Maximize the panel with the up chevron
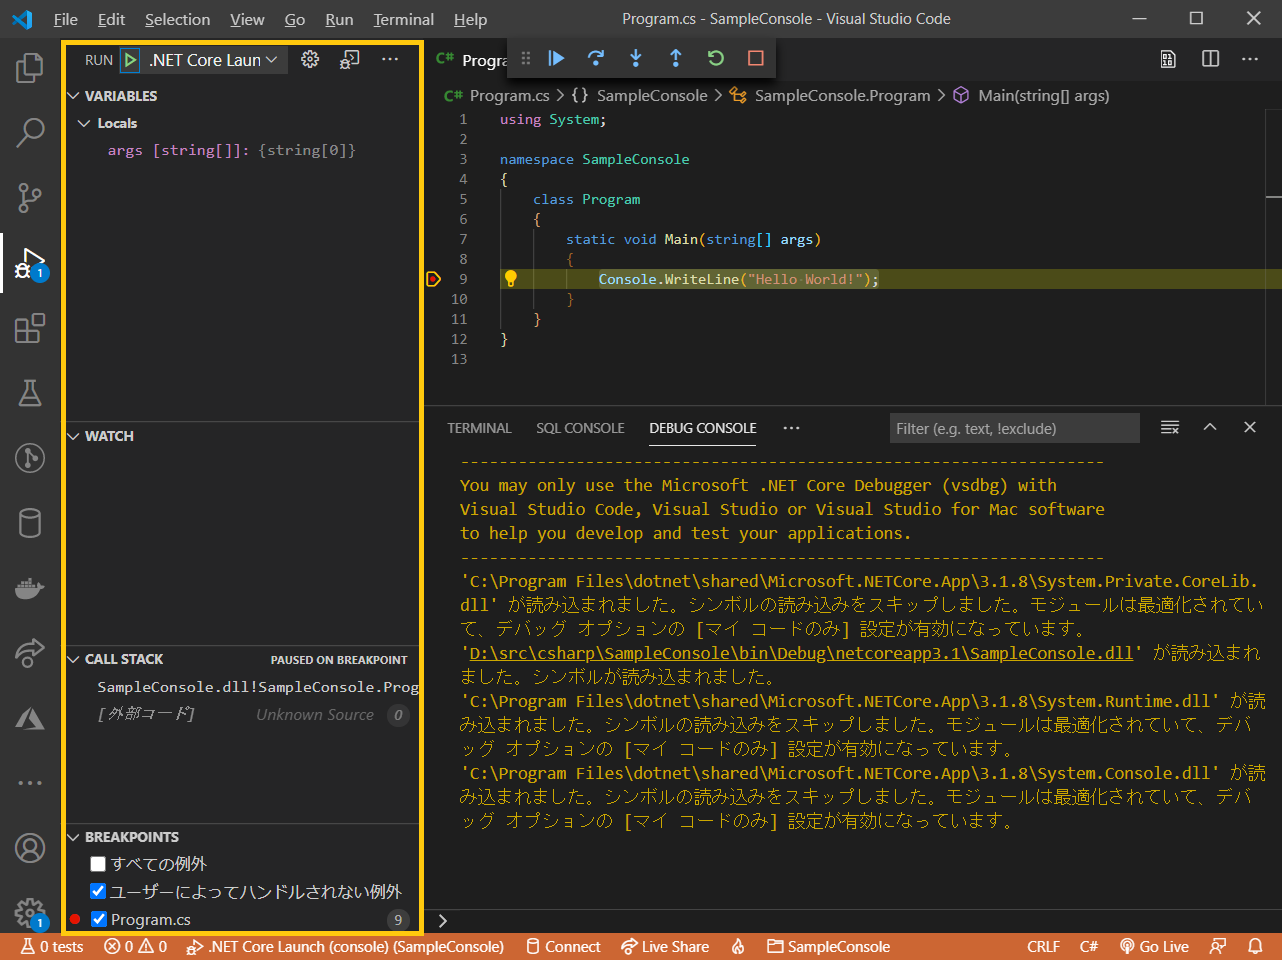Screen dimensions: 1282x960 click(1210, 427)
